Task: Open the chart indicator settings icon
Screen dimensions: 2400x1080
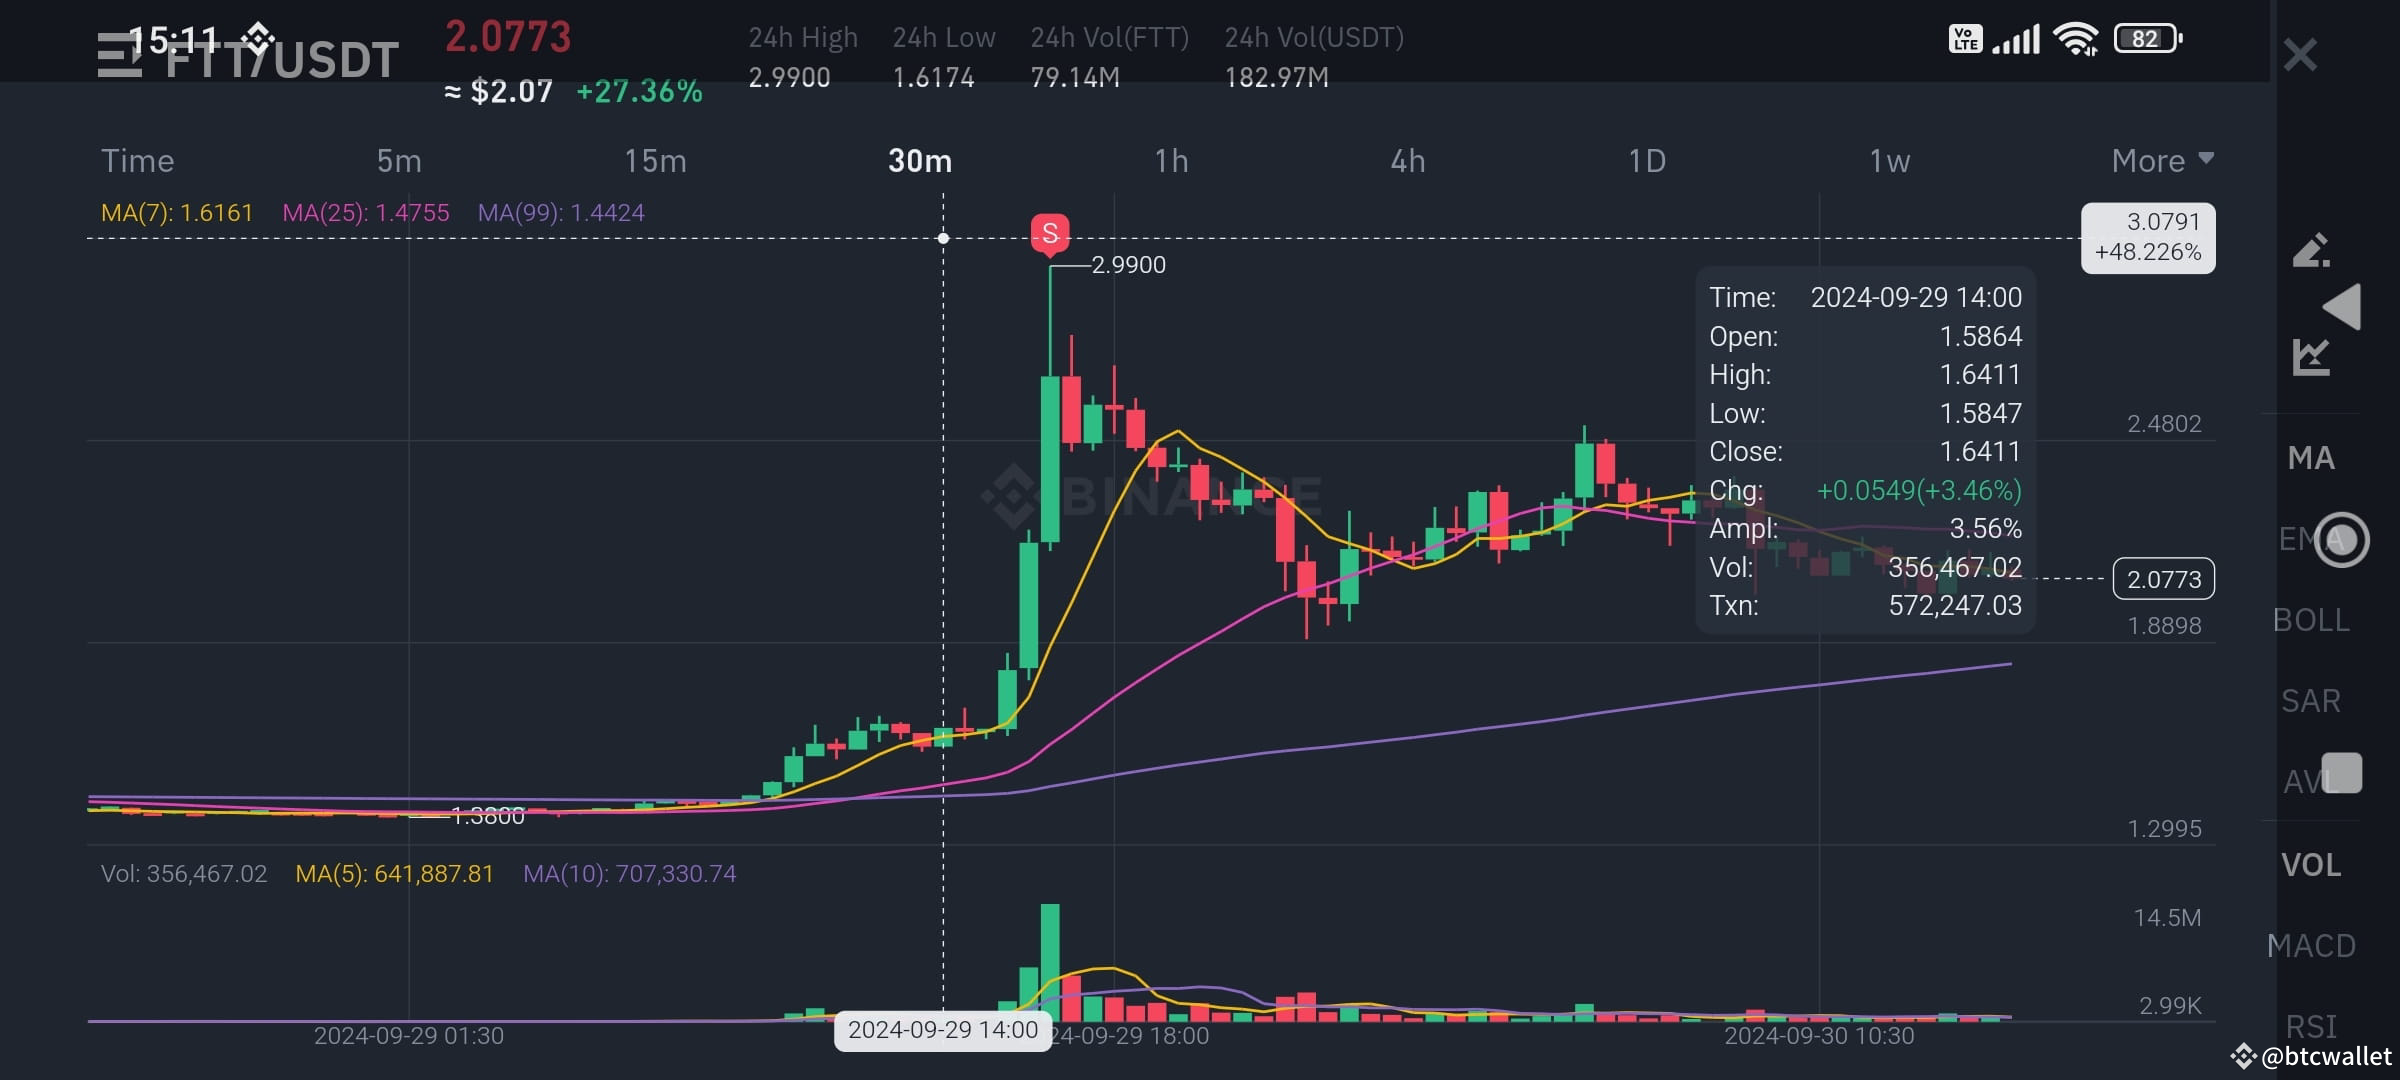Action: coord(2310,357)
